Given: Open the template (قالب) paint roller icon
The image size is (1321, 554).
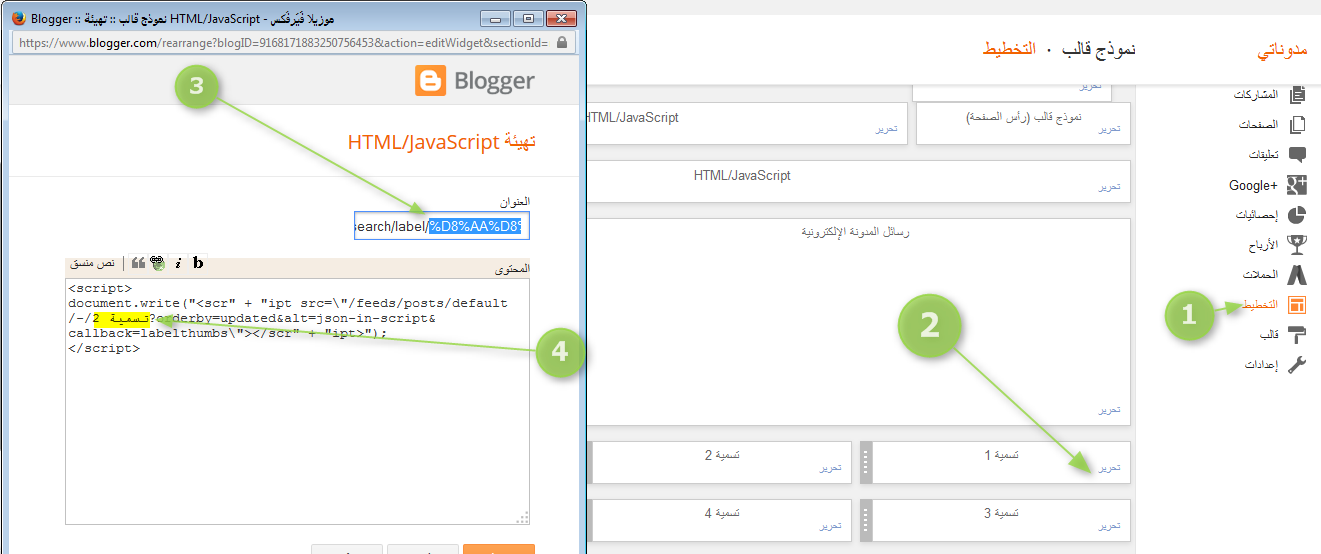Looking at the screenshot, I should 1297,334.
